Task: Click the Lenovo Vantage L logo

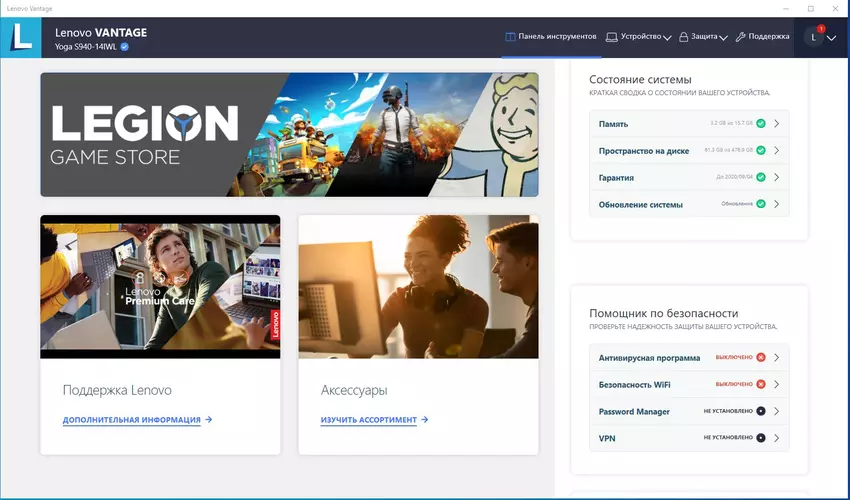Action: 21,38
